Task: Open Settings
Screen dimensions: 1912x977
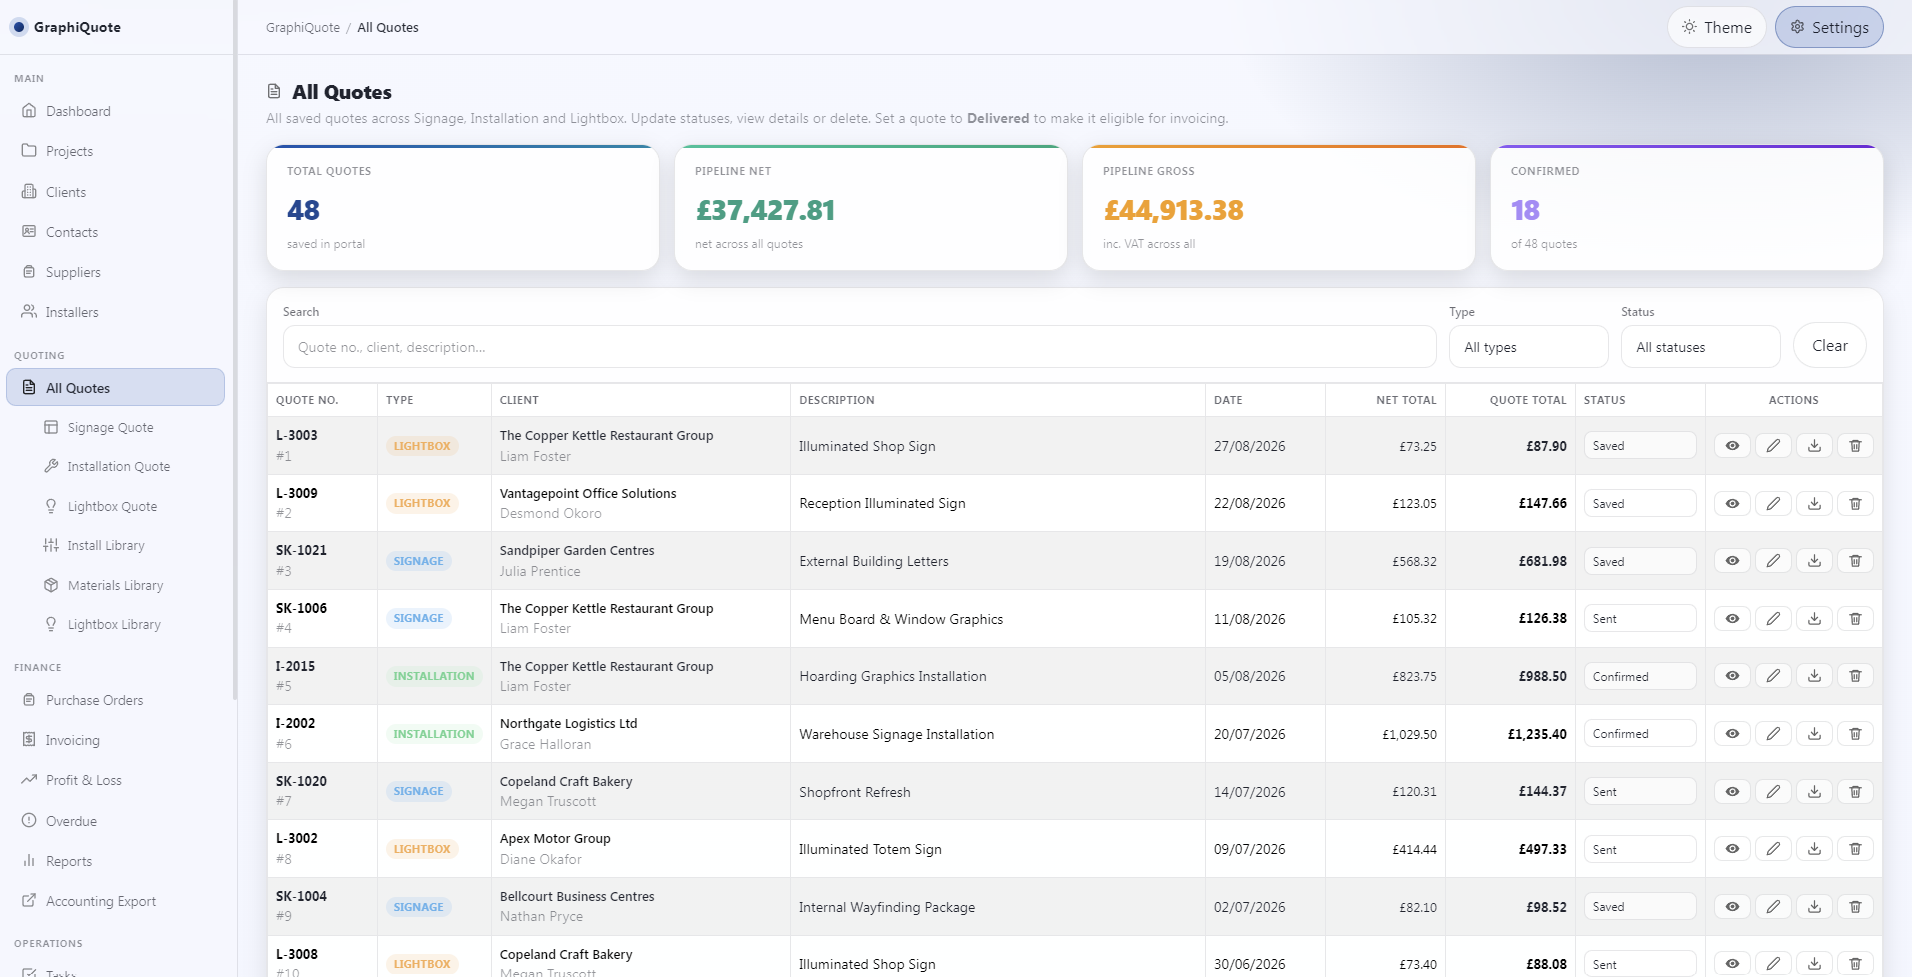Action: pos(1829,27)
